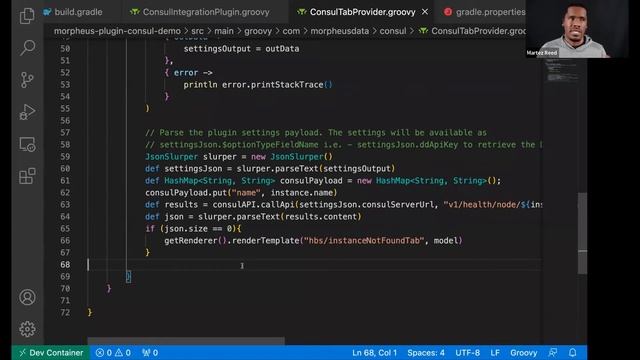640x360 pixels.
Task: Switch to the gradle.properties tab
Action: tap(491, 12)
